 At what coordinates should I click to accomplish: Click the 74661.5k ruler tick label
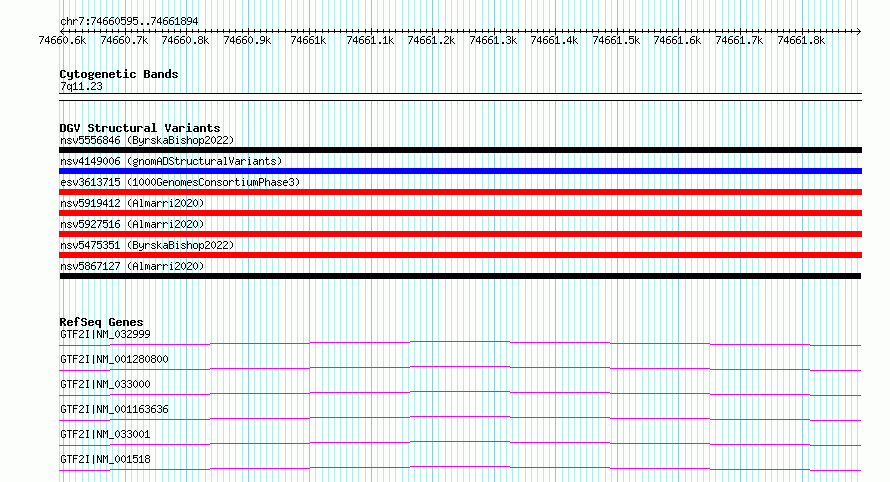[x=616, y=40]
